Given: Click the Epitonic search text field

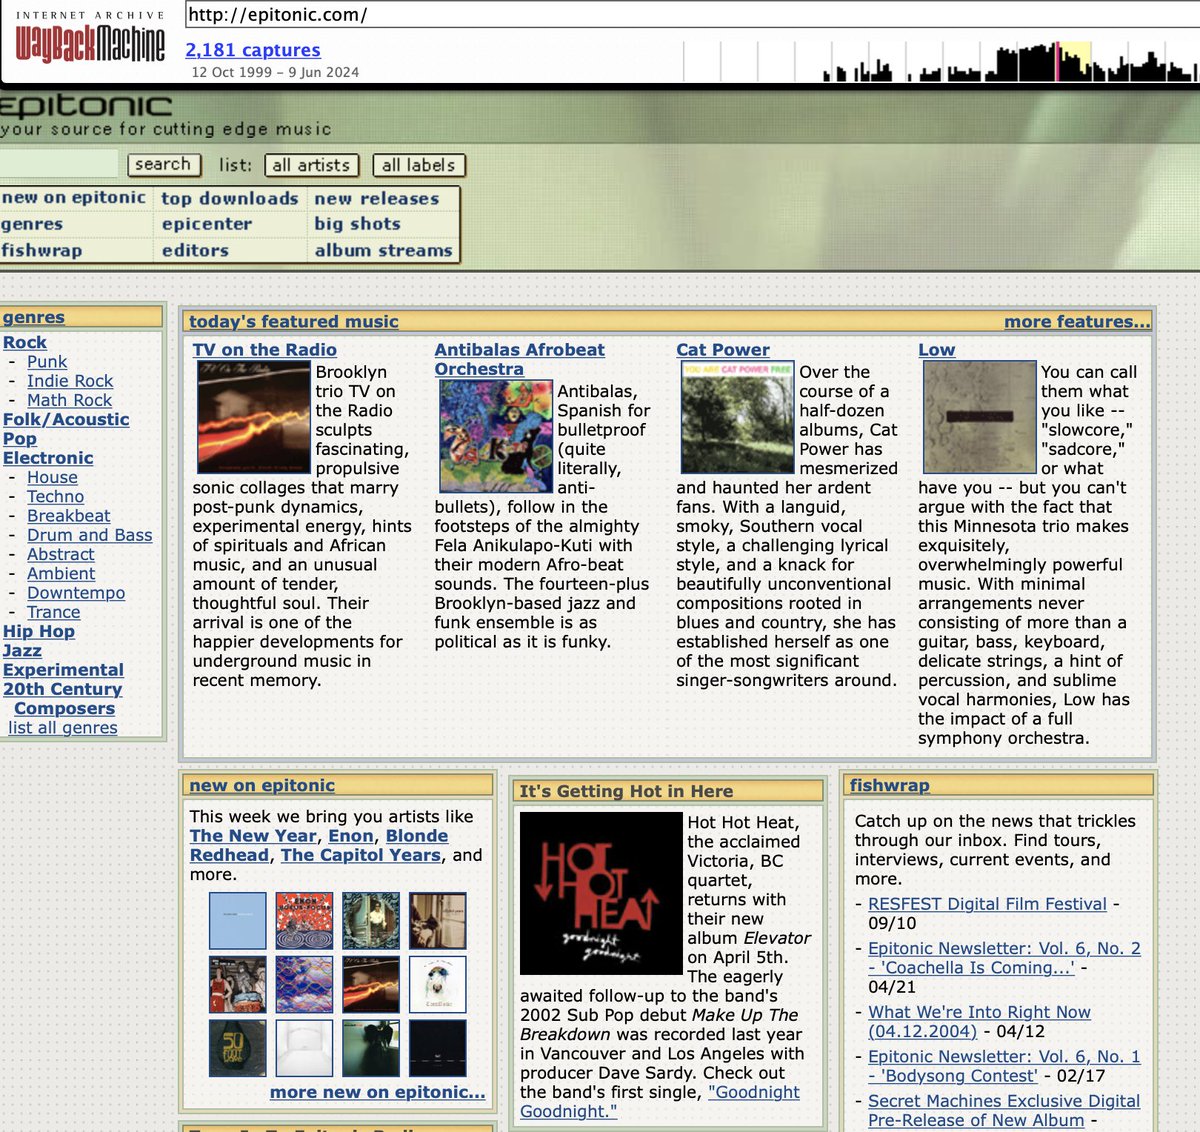Looking at the screenshot, I should tap(58, 164).
